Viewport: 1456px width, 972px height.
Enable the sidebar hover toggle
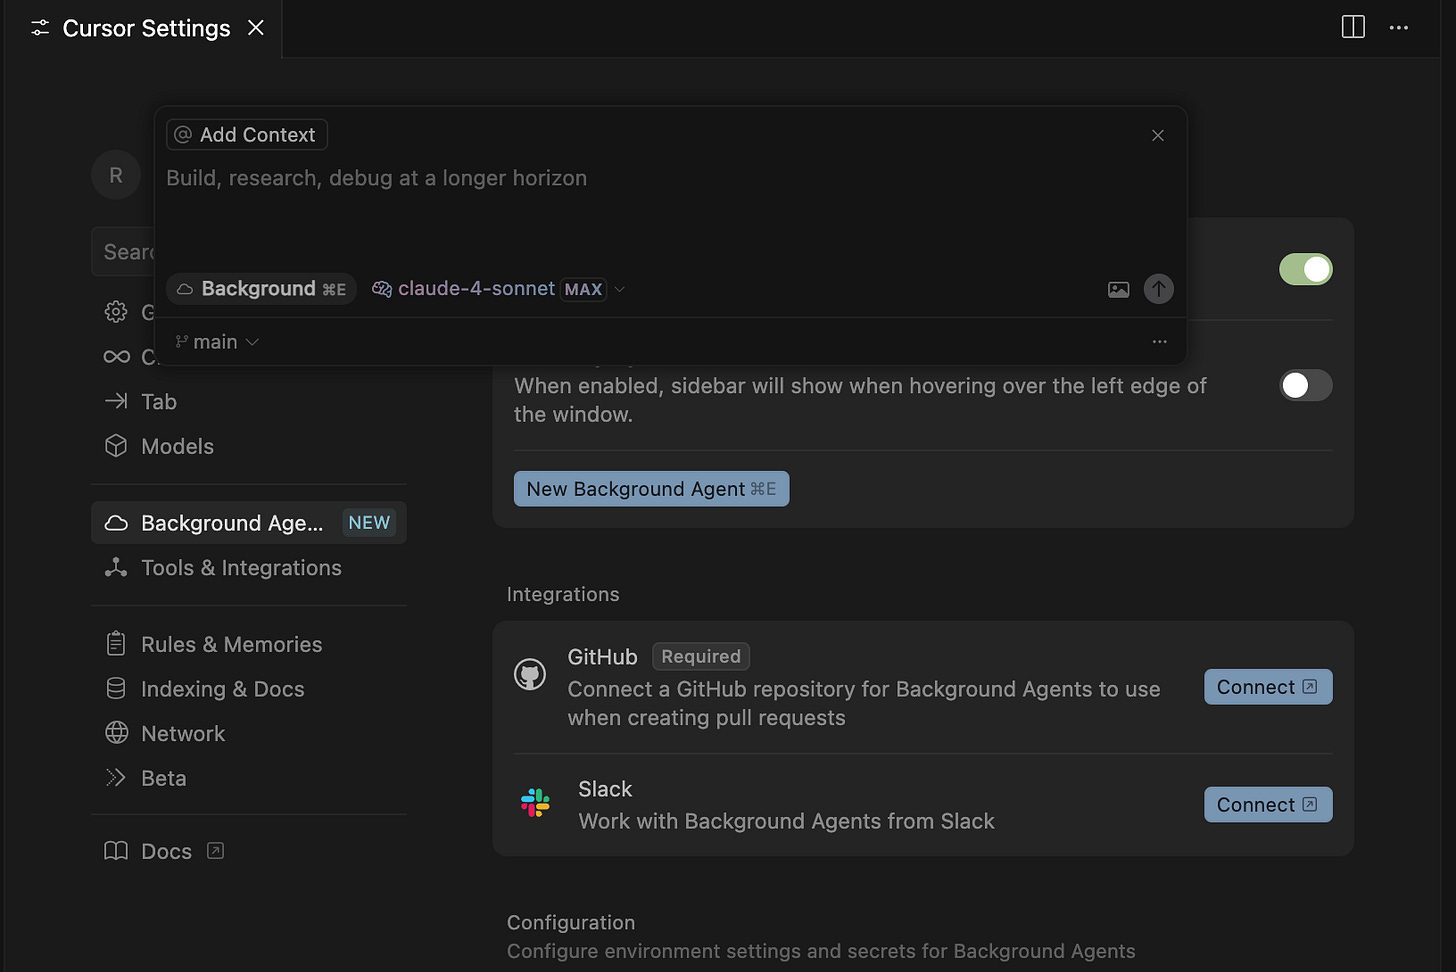(1306, 385)
